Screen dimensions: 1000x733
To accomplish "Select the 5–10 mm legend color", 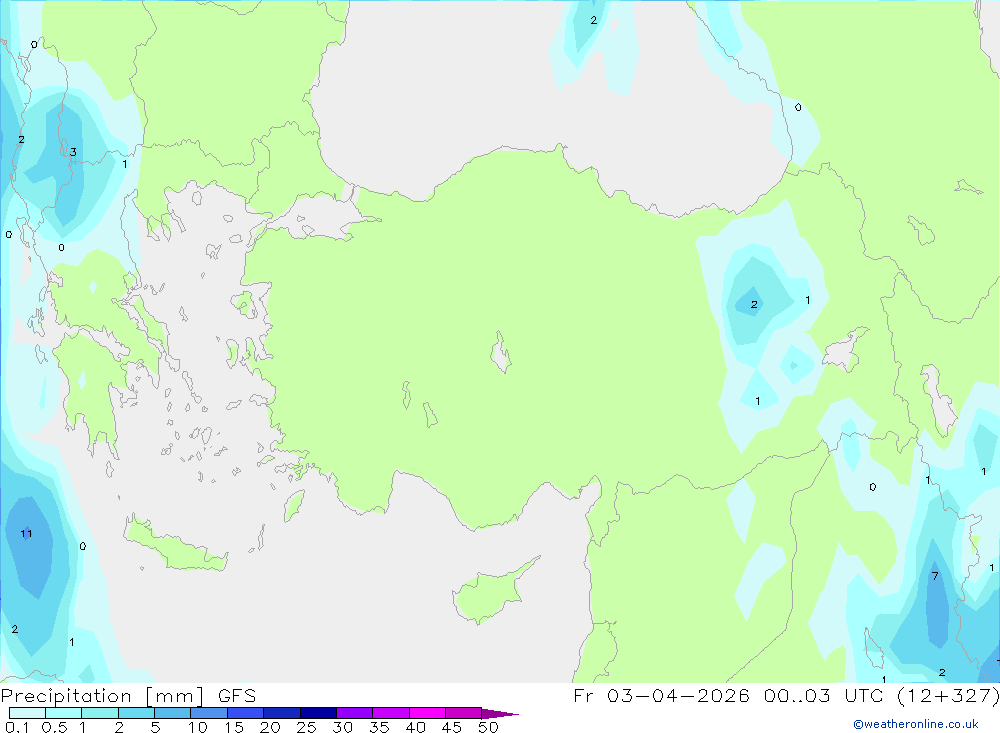I will coord(172,713).
